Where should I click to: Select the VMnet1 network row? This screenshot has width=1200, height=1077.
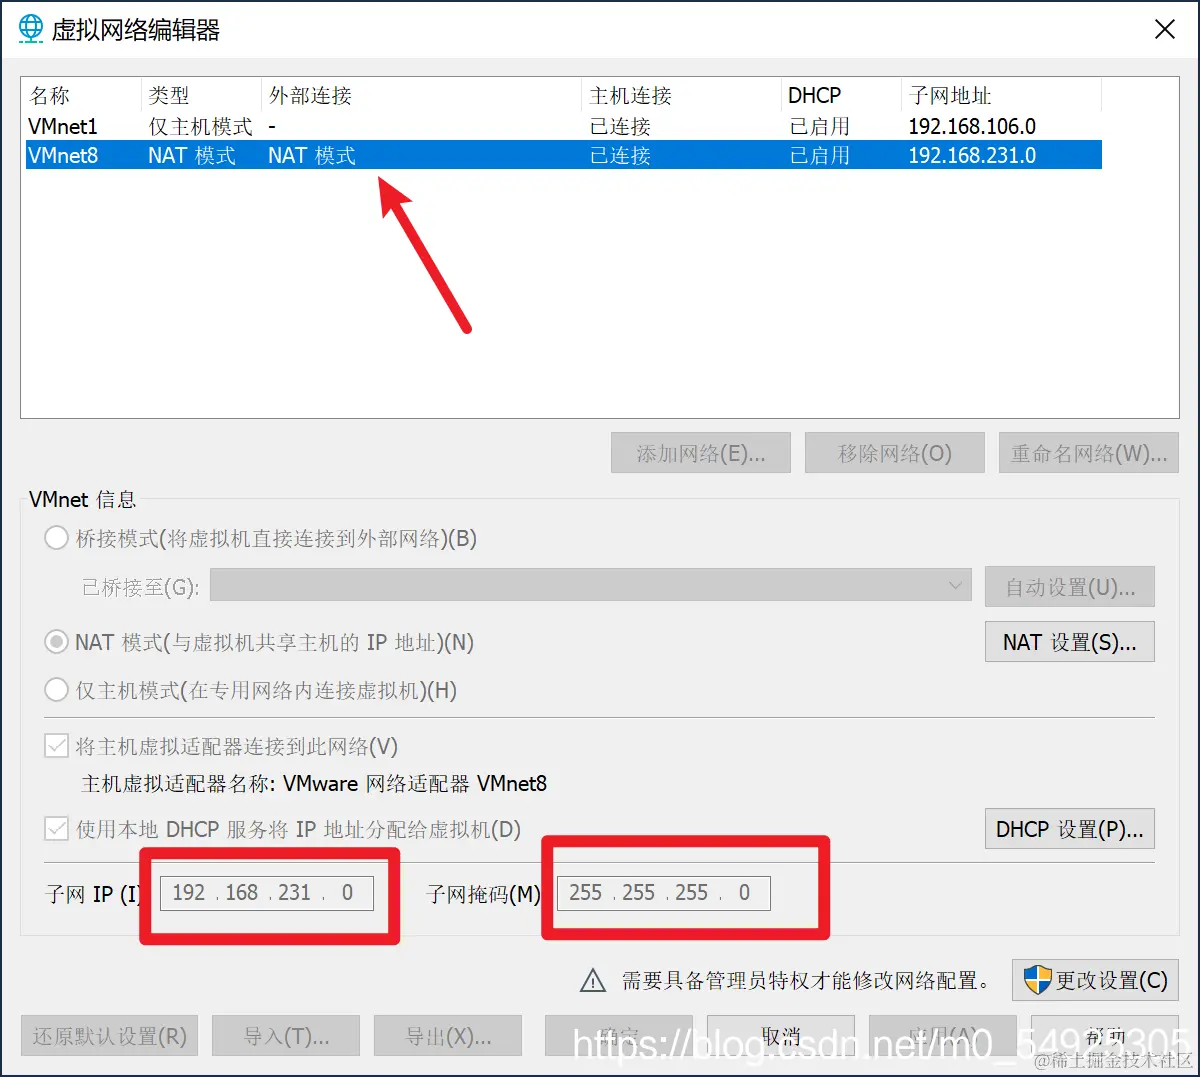563,126
